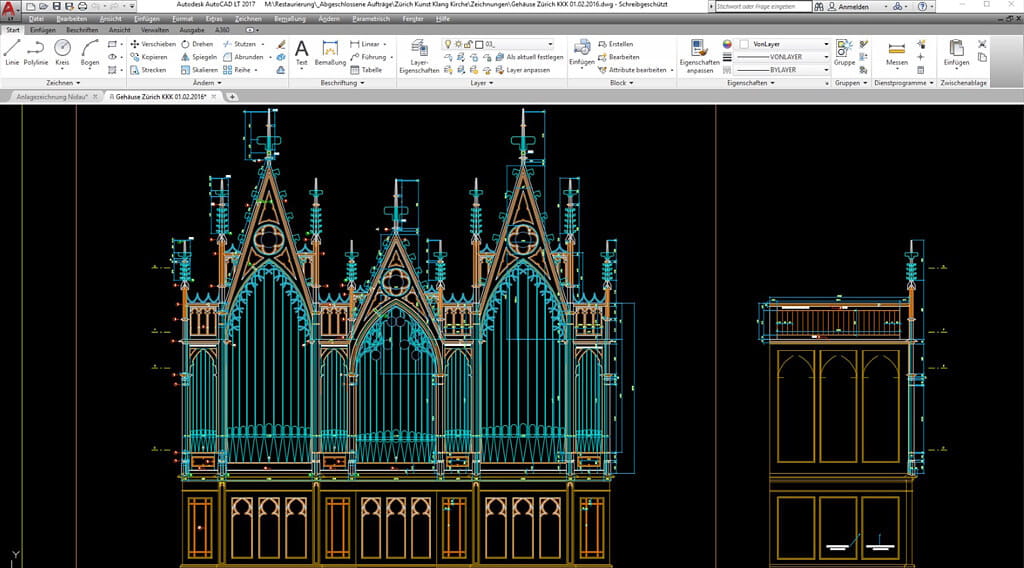Toggle the layer freeze sun icon
This screenshot has width=1024, height=568.
point(457,44)
